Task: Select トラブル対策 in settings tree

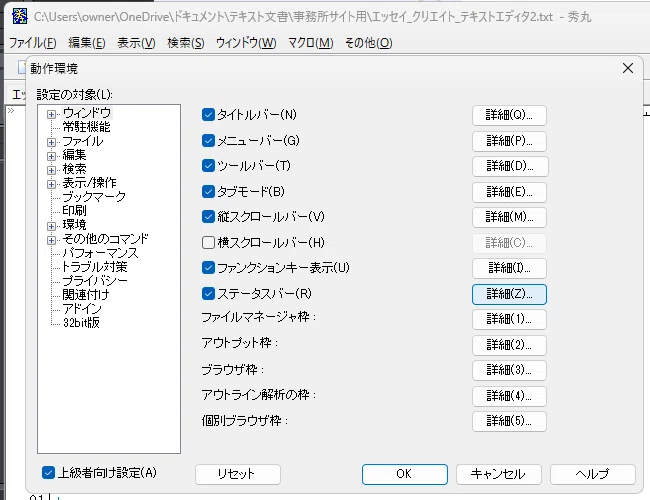Action: [x=95, y=267]
